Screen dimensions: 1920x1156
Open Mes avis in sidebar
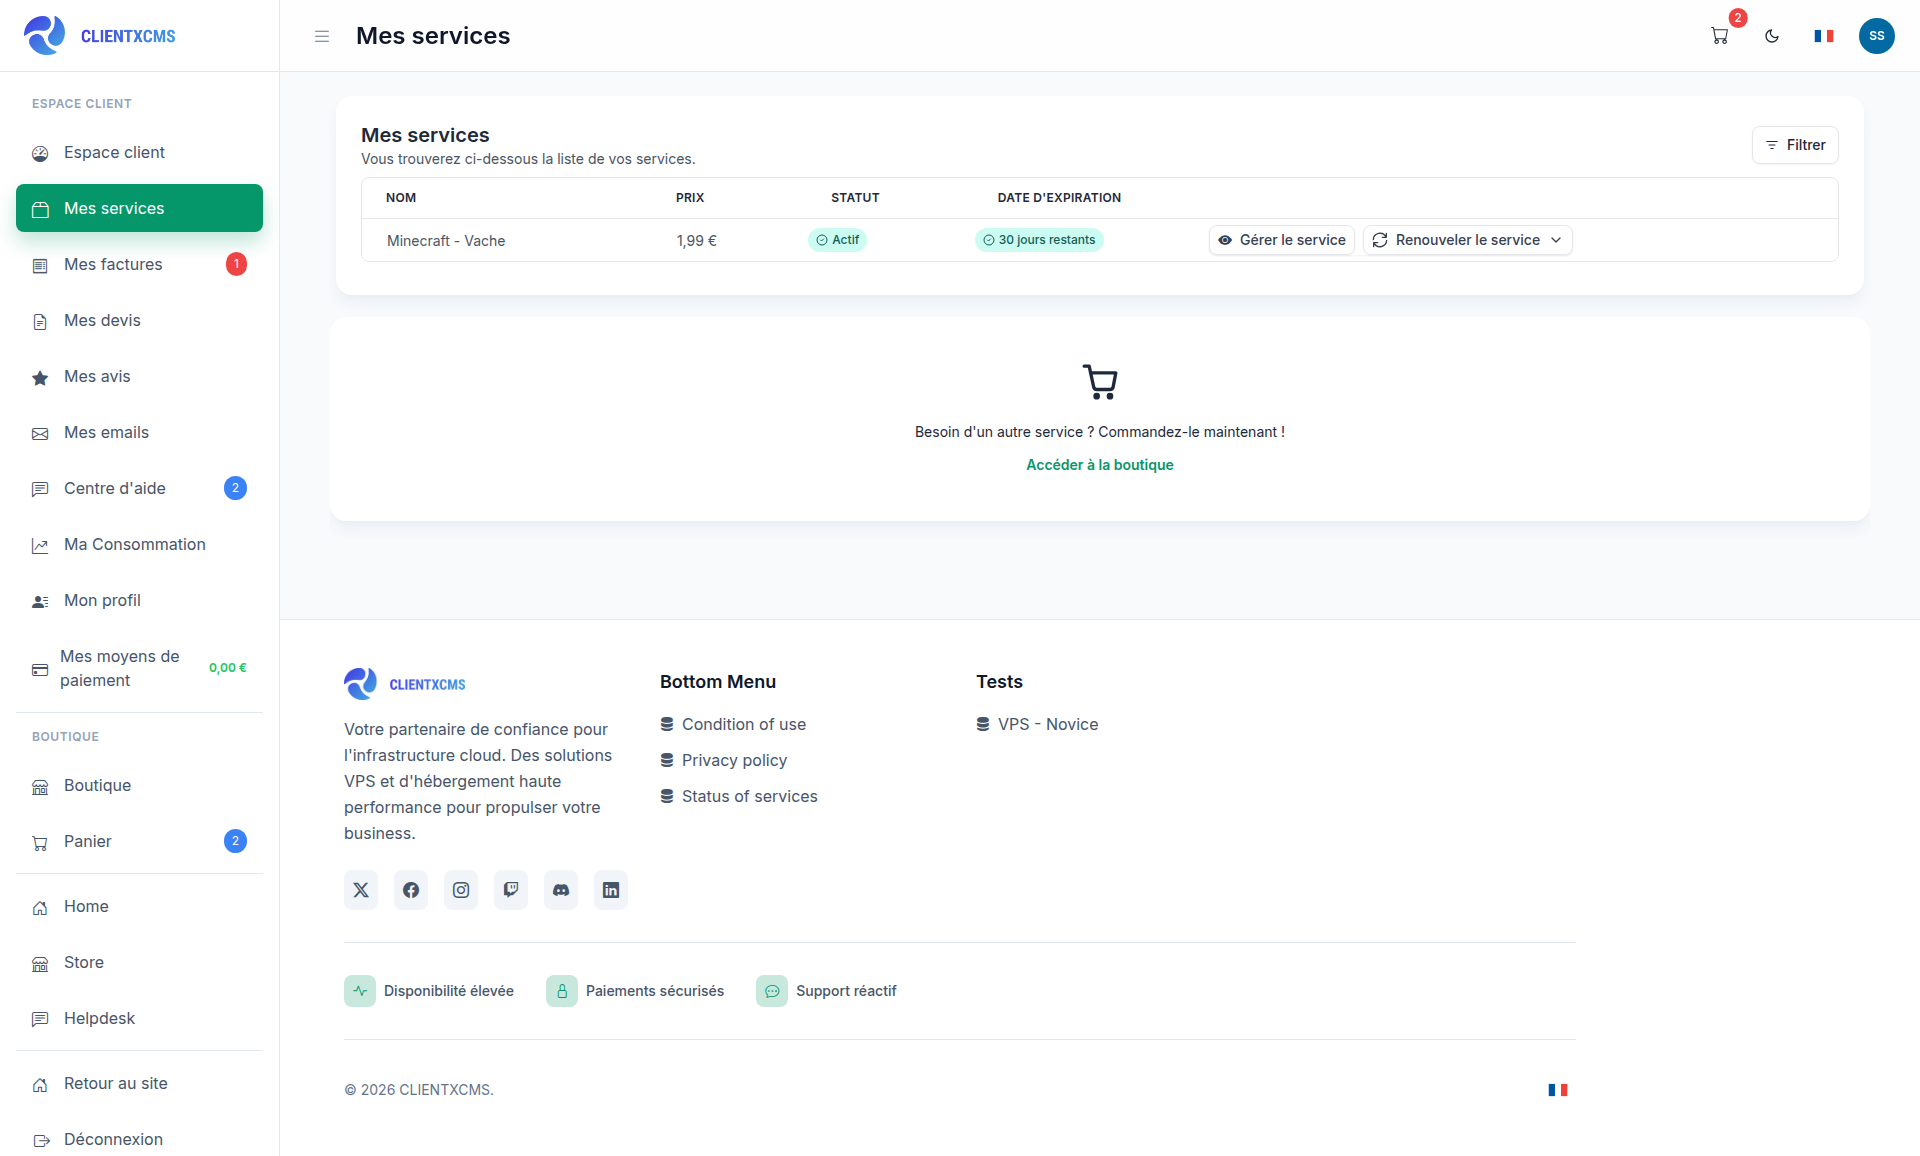[x=140, y=376]
